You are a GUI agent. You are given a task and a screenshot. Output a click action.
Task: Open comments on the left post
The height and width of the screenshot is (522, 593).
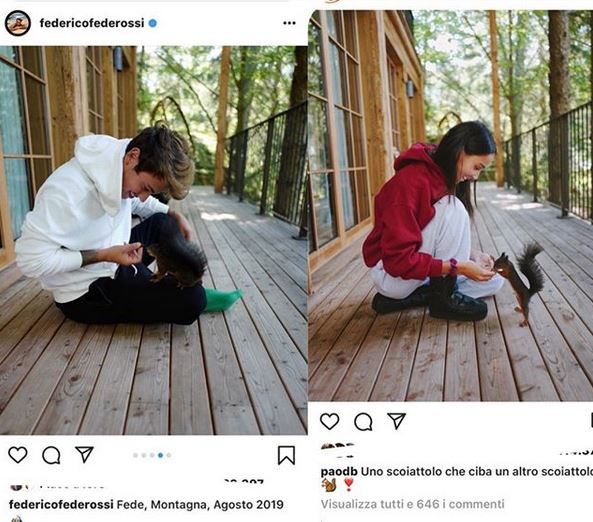(51, 455)
